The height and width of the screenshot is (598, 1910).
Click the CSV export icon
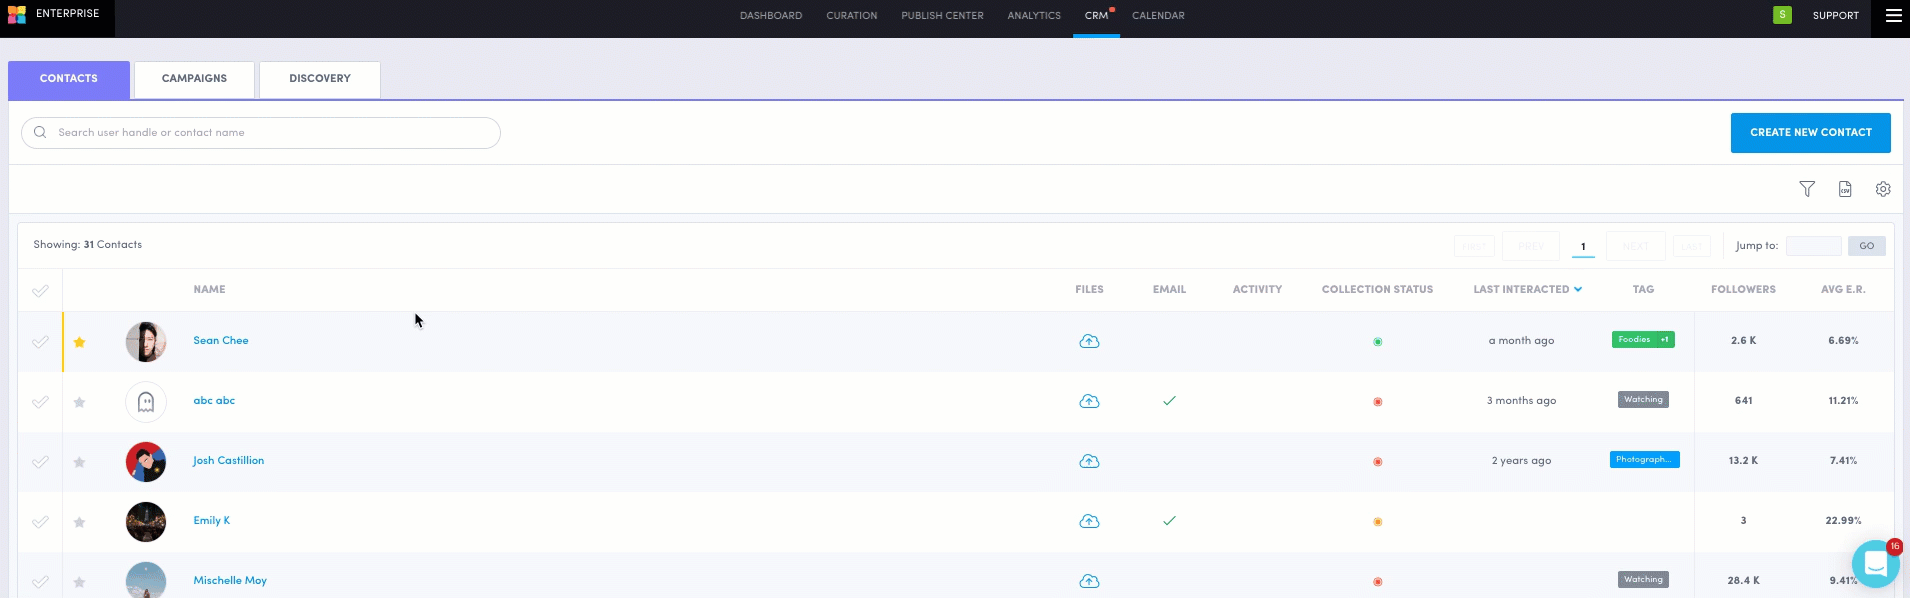1845,189
